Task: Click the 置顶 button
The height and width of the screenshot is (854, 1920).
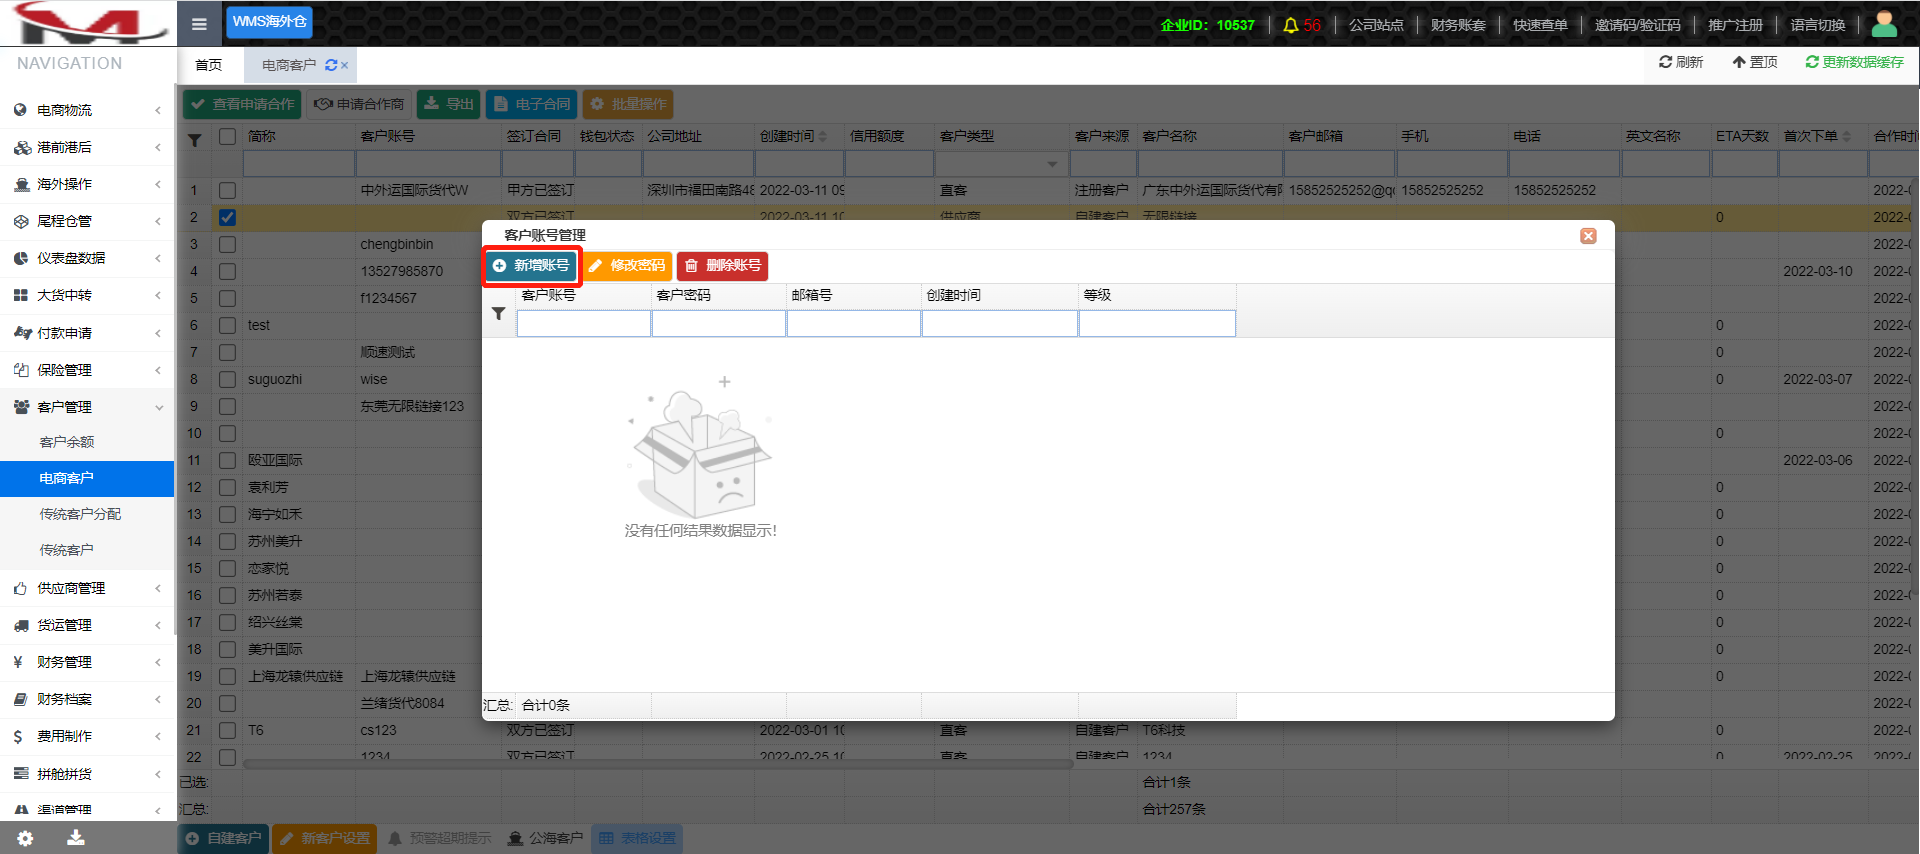Action: click(x=1755, y=62)
